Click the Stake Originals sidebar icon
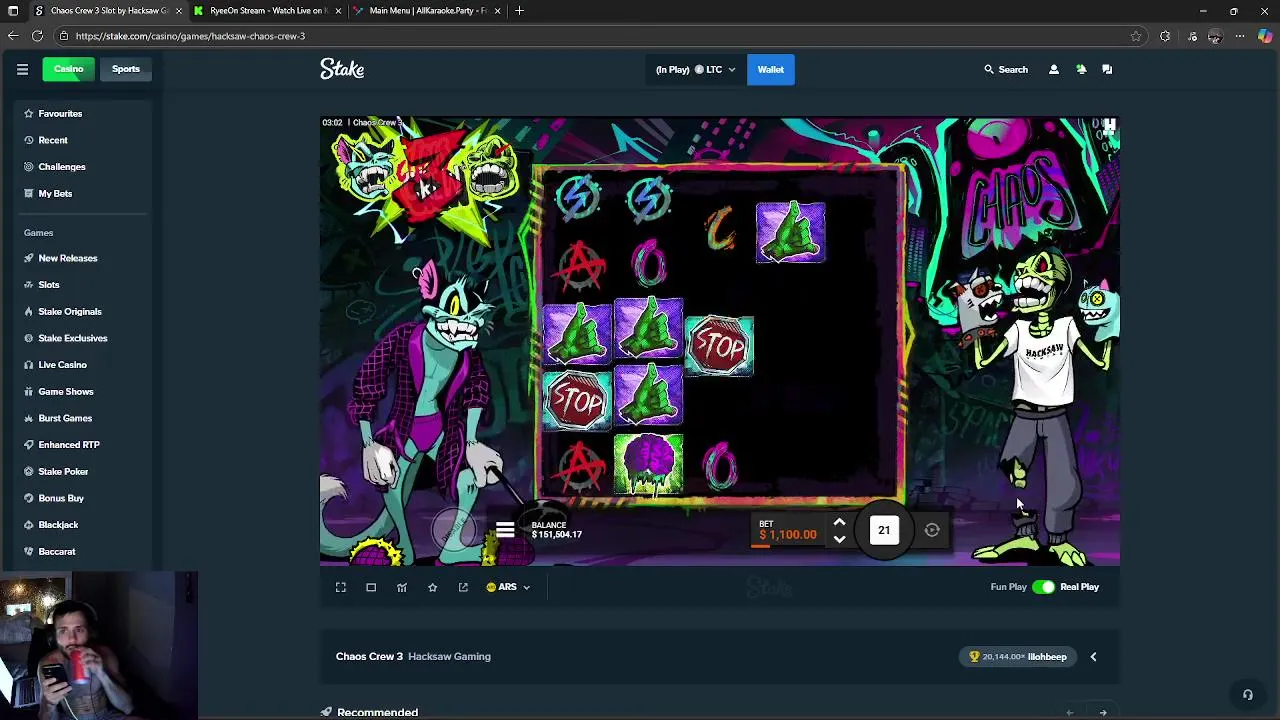This screenshot has width=1280, height=720. 29,311
